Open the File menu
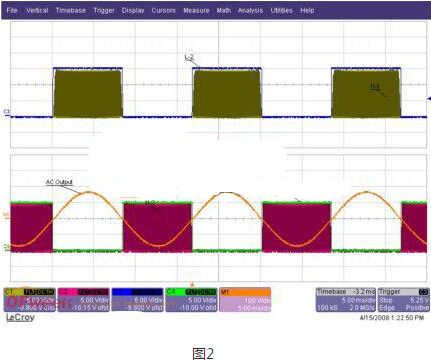The width and height of the screenshot is (431, 362). pyautogui.click(x=12, y=10)
